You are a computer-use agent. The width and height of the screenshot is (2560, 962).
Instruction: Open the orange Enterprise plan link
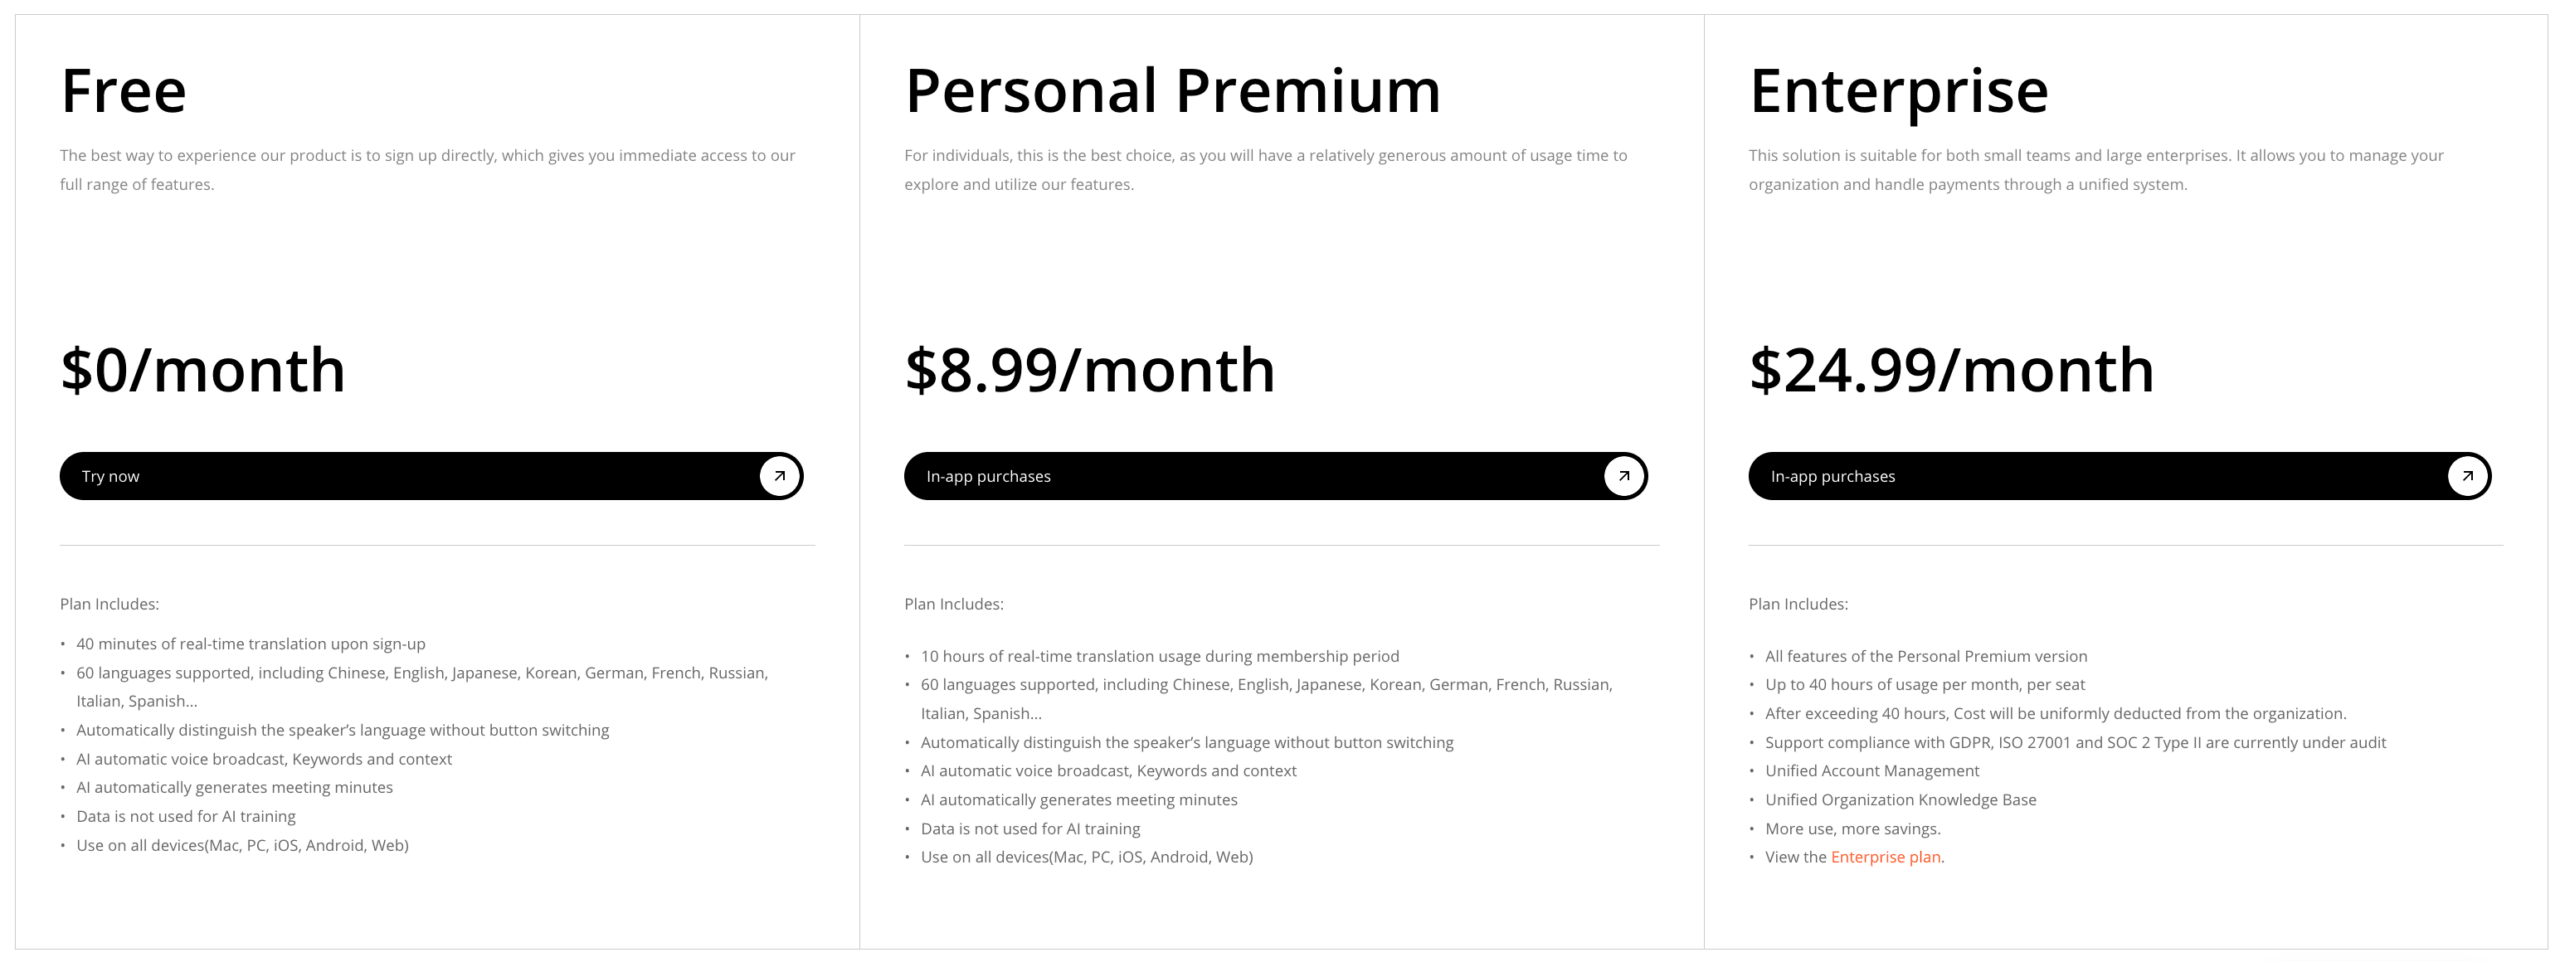click(x=1885, y=857)
